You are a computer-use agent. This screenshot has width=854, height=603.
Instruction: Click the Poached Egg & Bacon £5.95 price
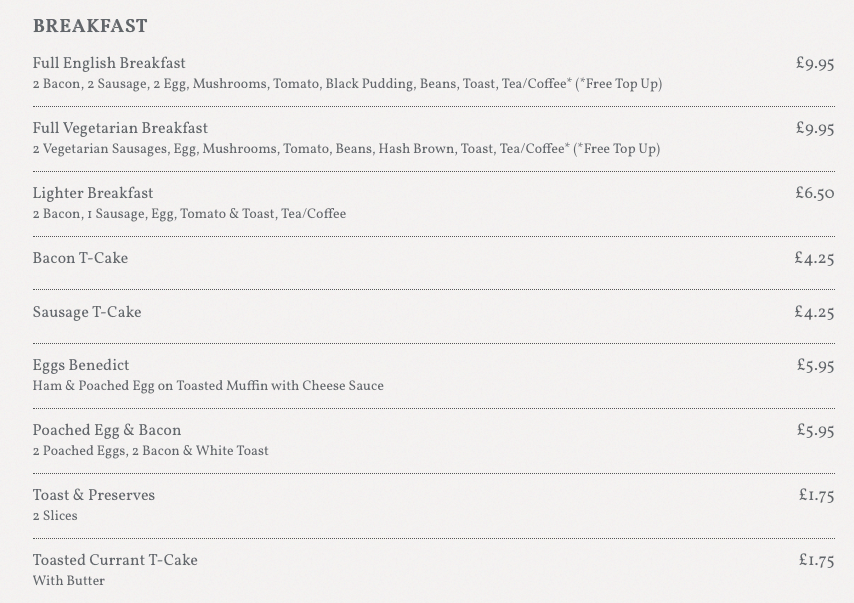(x=815, y=430)
